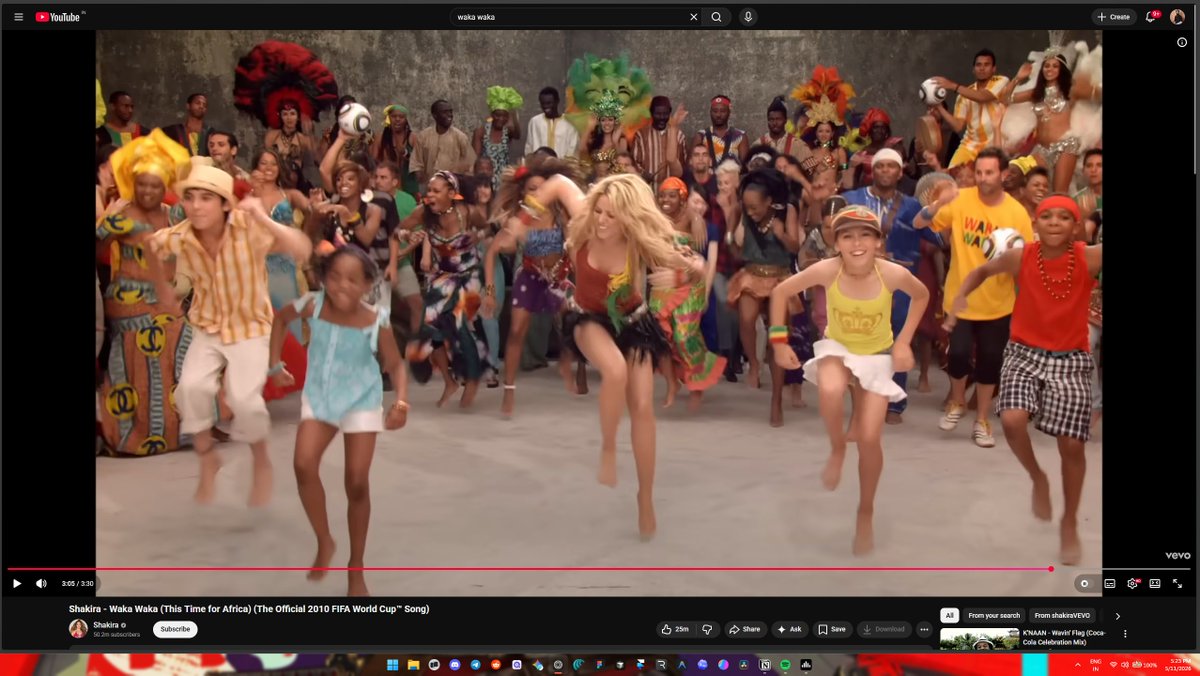Open options menu for Wavin' Flag video

point(1125,634)
